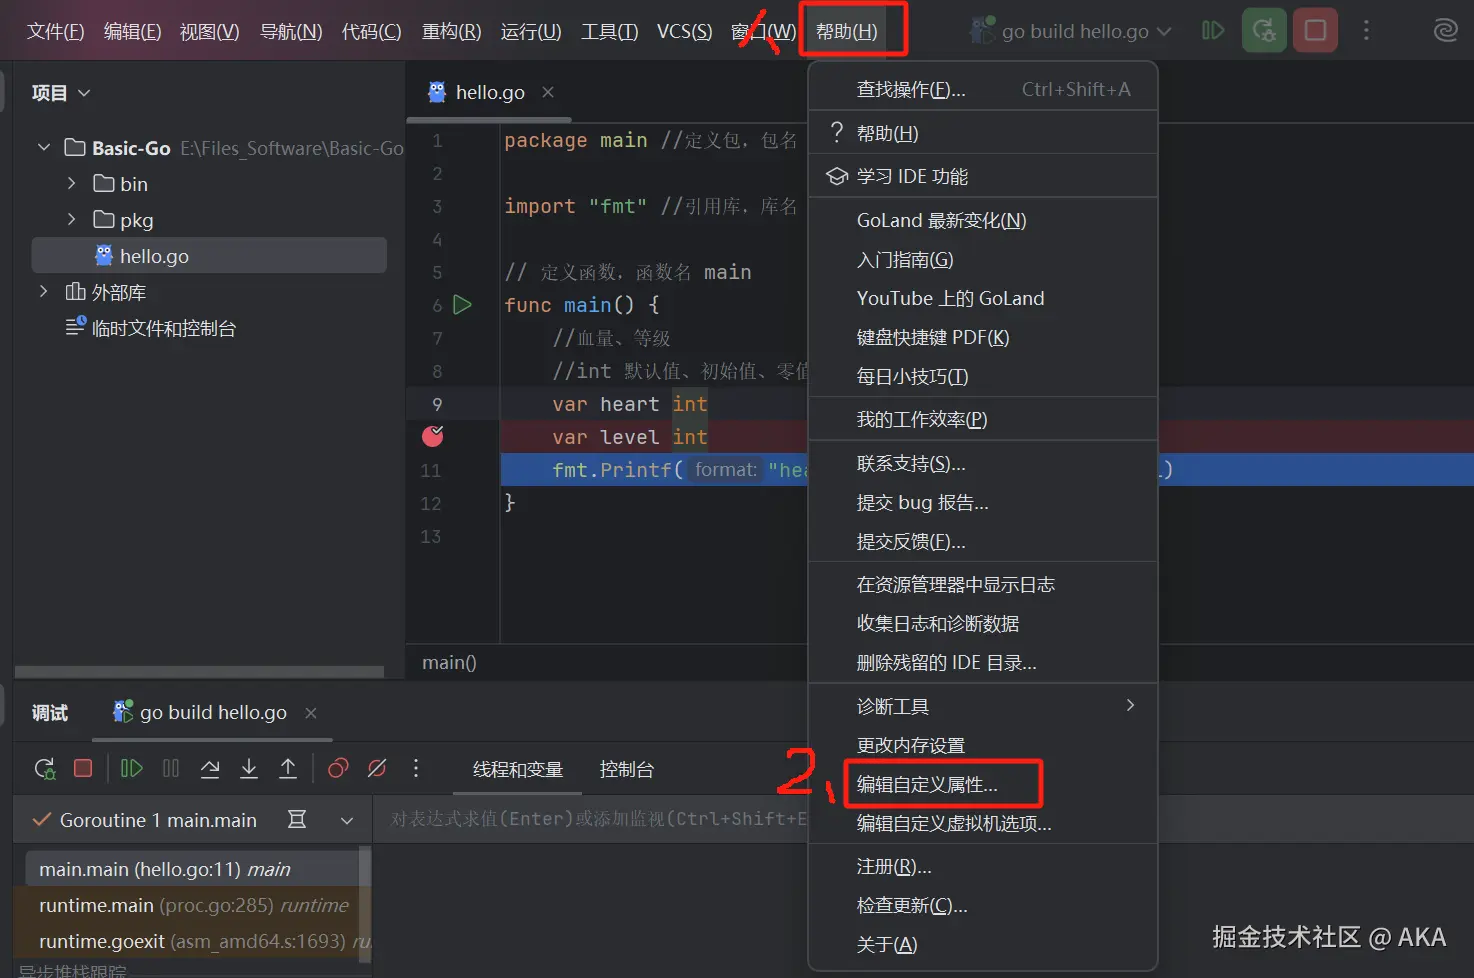
Task: Rerun debug session in debug panel
Action: click(x=45, y=768)
